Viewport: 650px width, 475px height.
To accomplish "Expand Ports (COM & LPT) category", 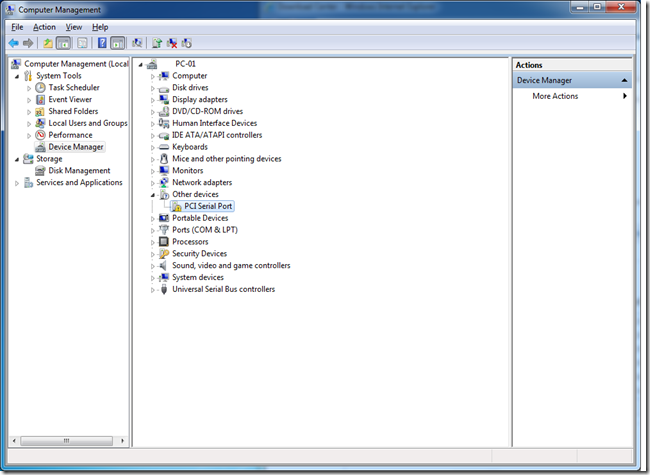I will [153, 230].
